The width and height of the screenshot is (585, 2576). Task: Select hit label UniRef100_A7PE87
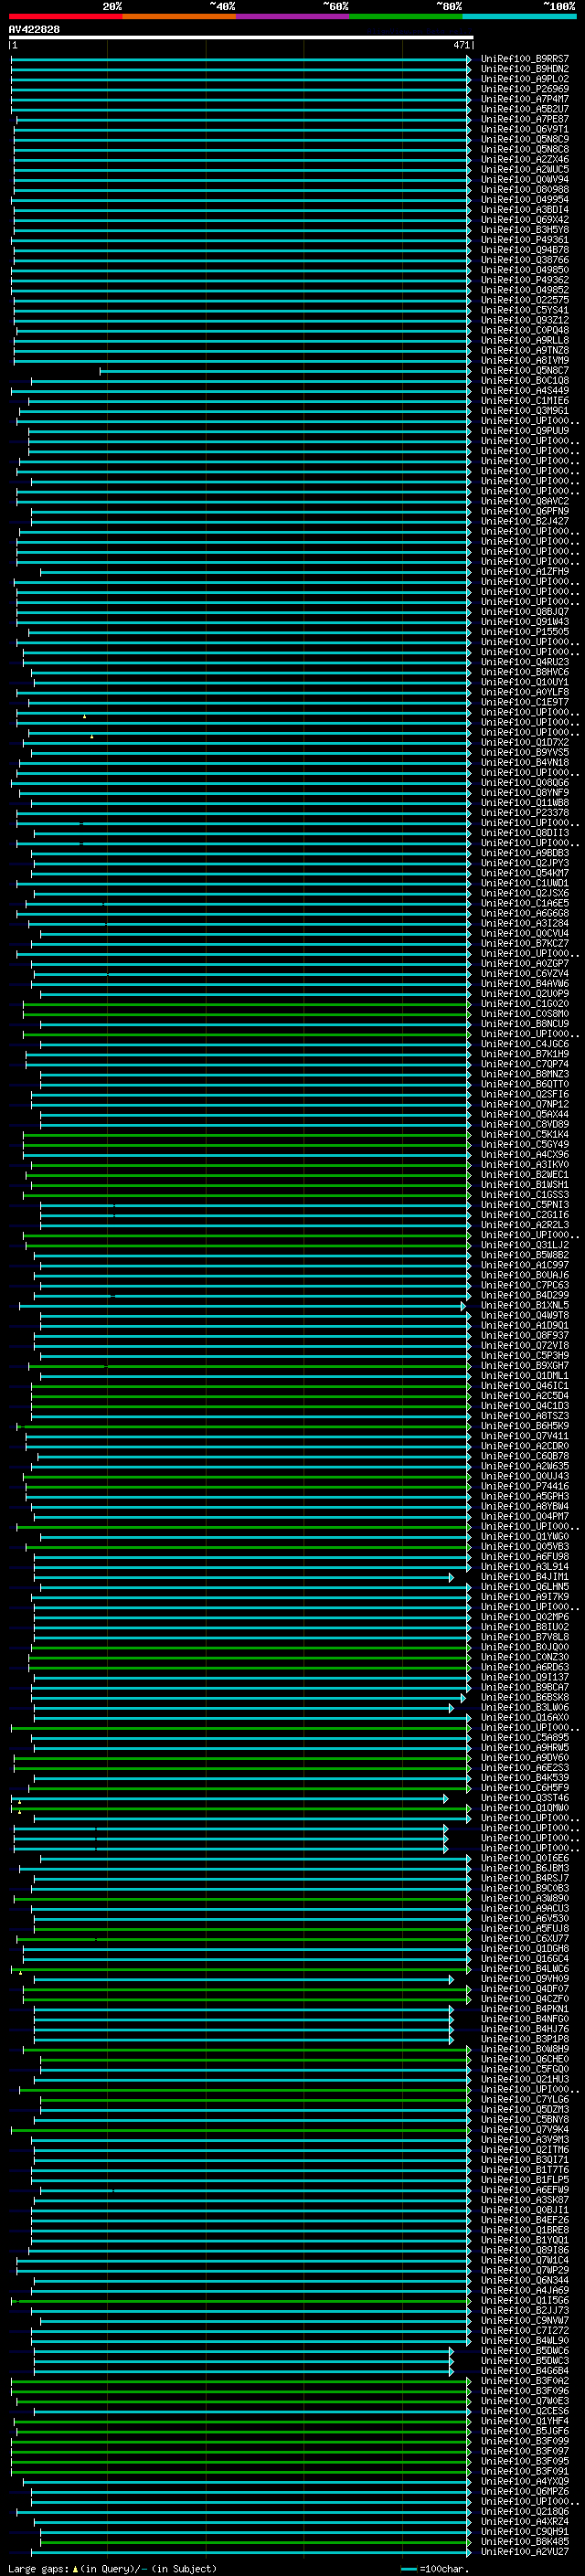pyautogui.click(x=524, y=119)
